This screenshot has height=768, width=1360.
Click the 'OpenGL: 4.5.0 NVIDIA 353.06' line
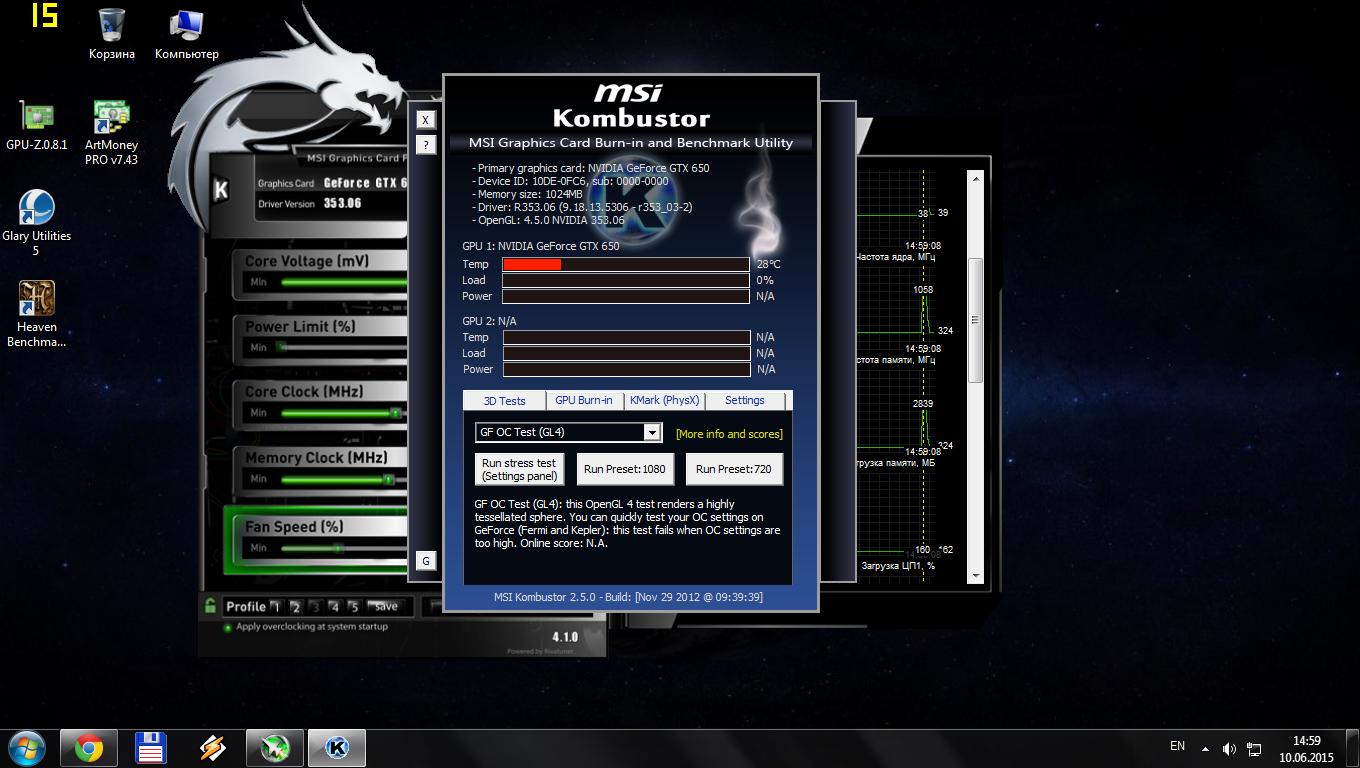click(x=548, y=220)
